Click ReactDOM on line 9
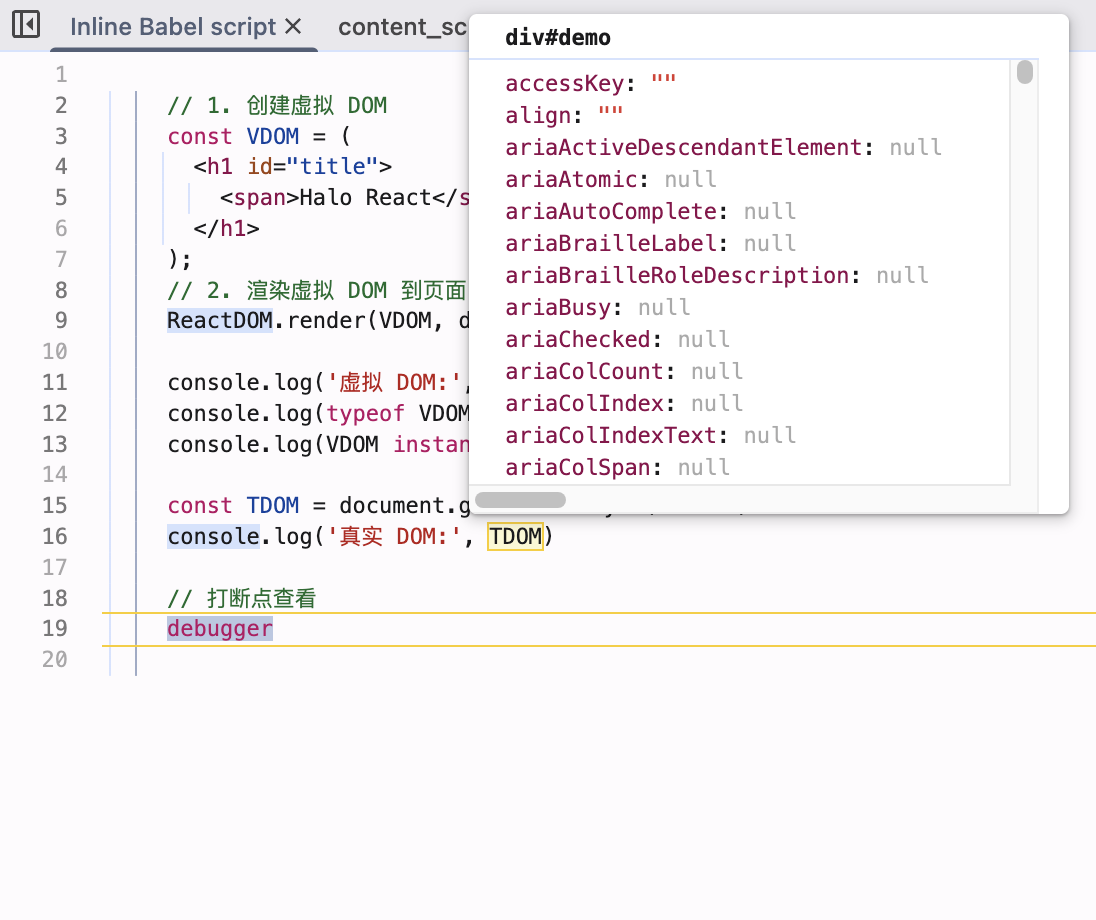 pyautogui.click(x=219, y=321)
